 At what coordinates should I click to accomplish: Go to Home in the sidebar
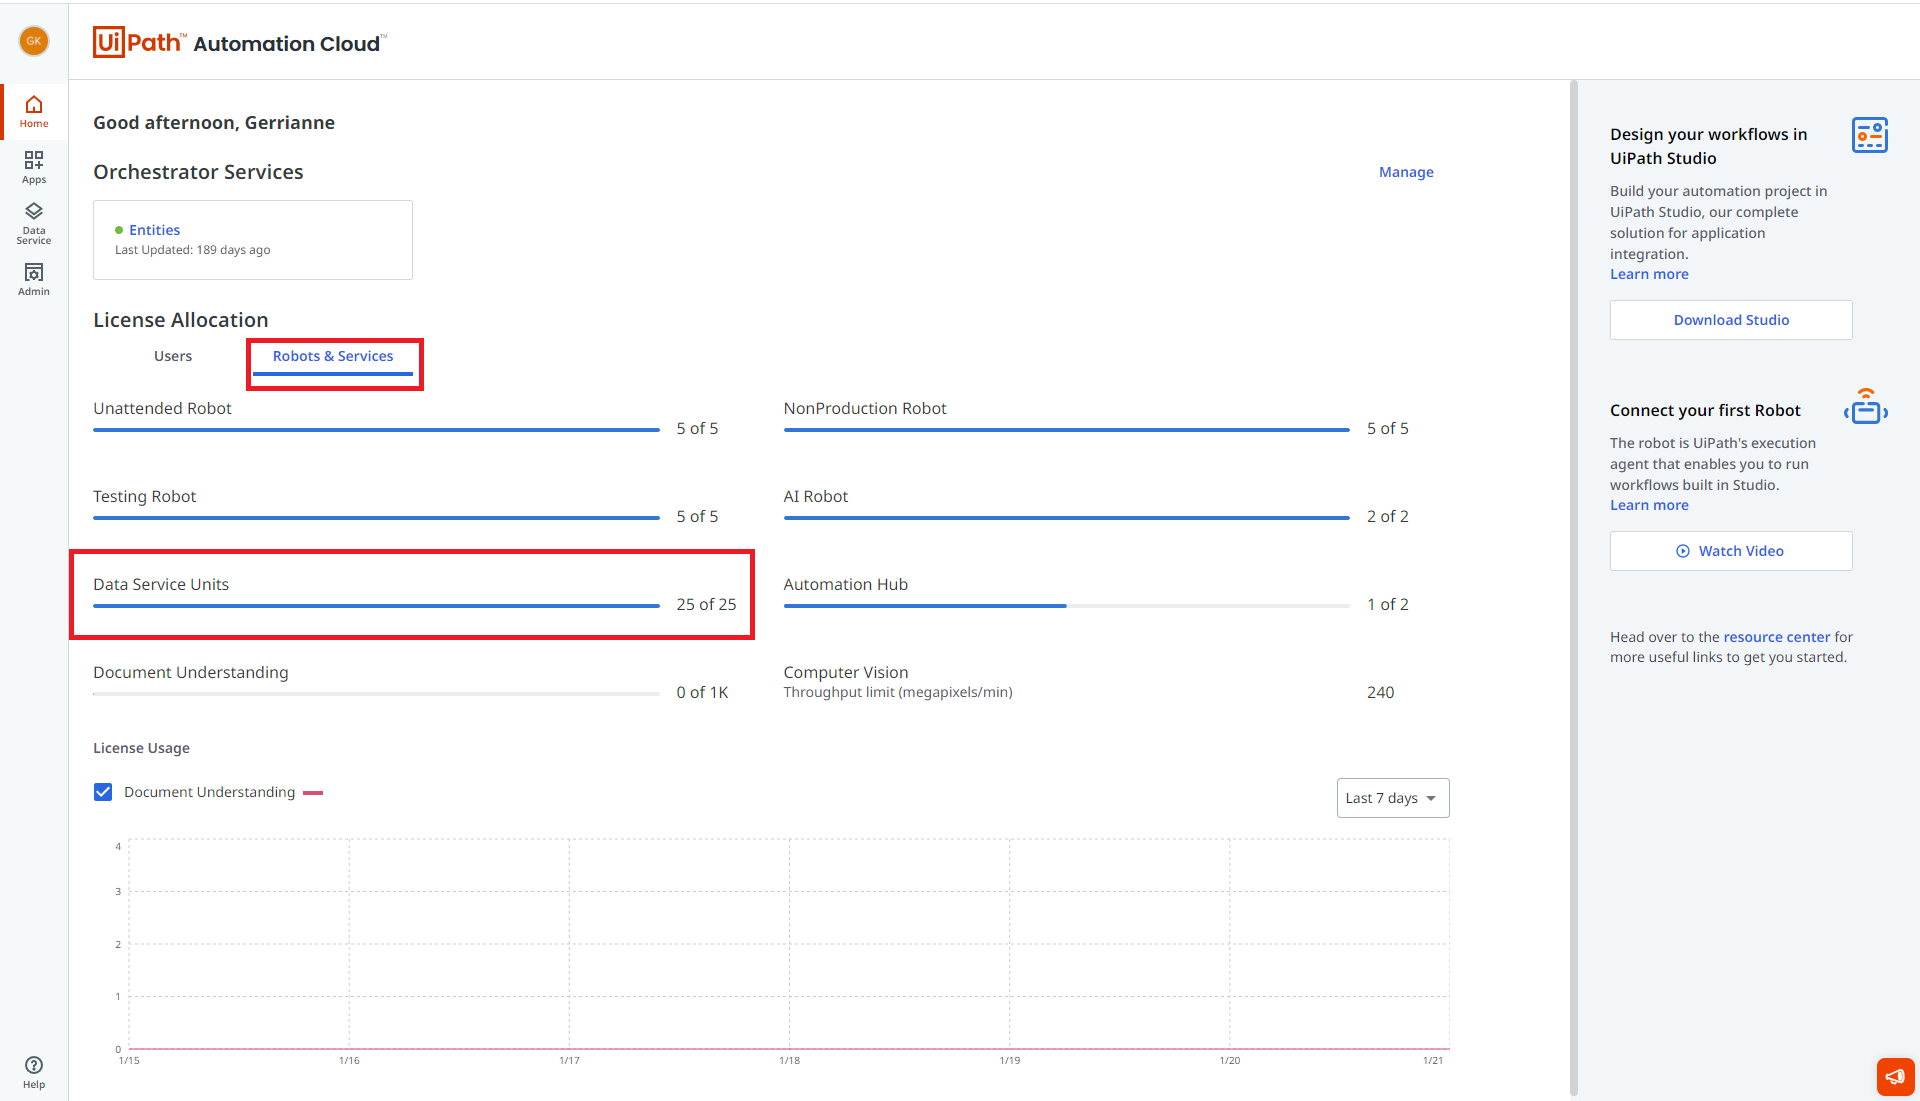pyautogui.click(x=34, y=112)
